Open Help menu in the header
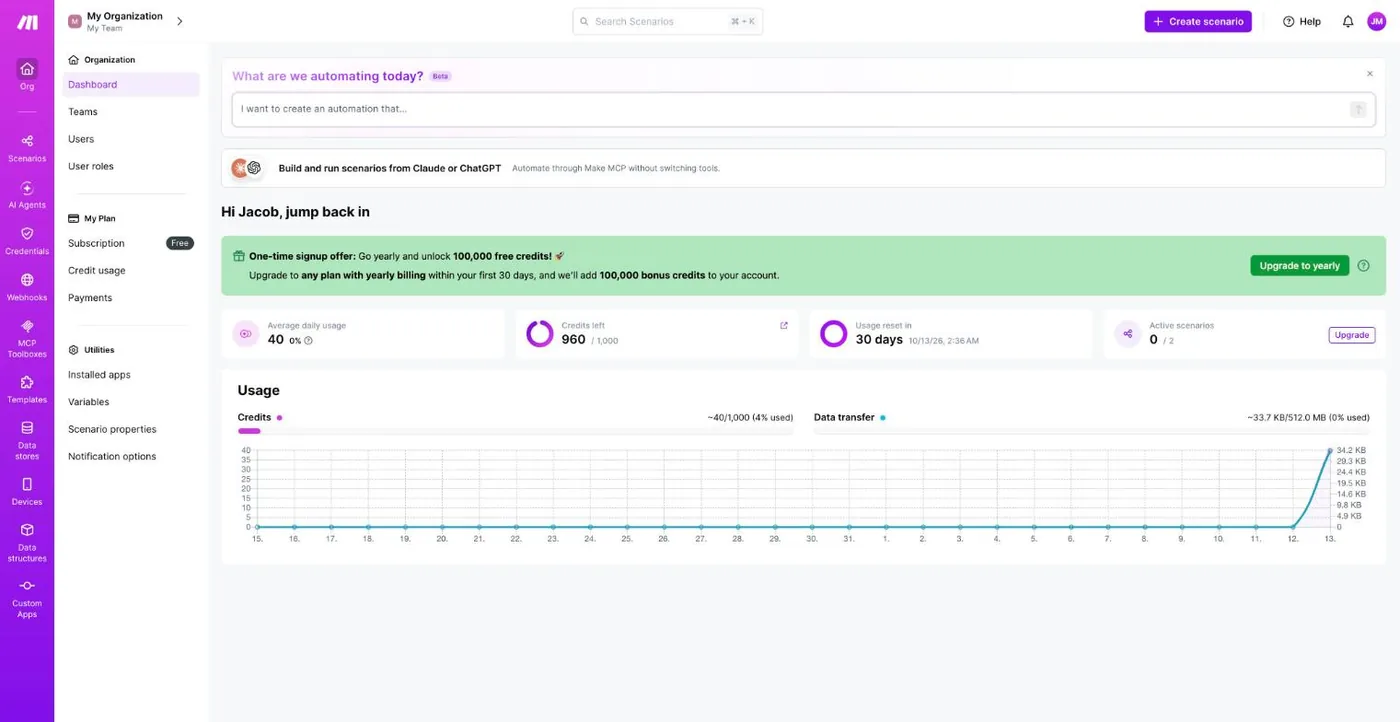Viewport: 1400px width, 722px height. pyautogui.click(x=1302, y=21)
